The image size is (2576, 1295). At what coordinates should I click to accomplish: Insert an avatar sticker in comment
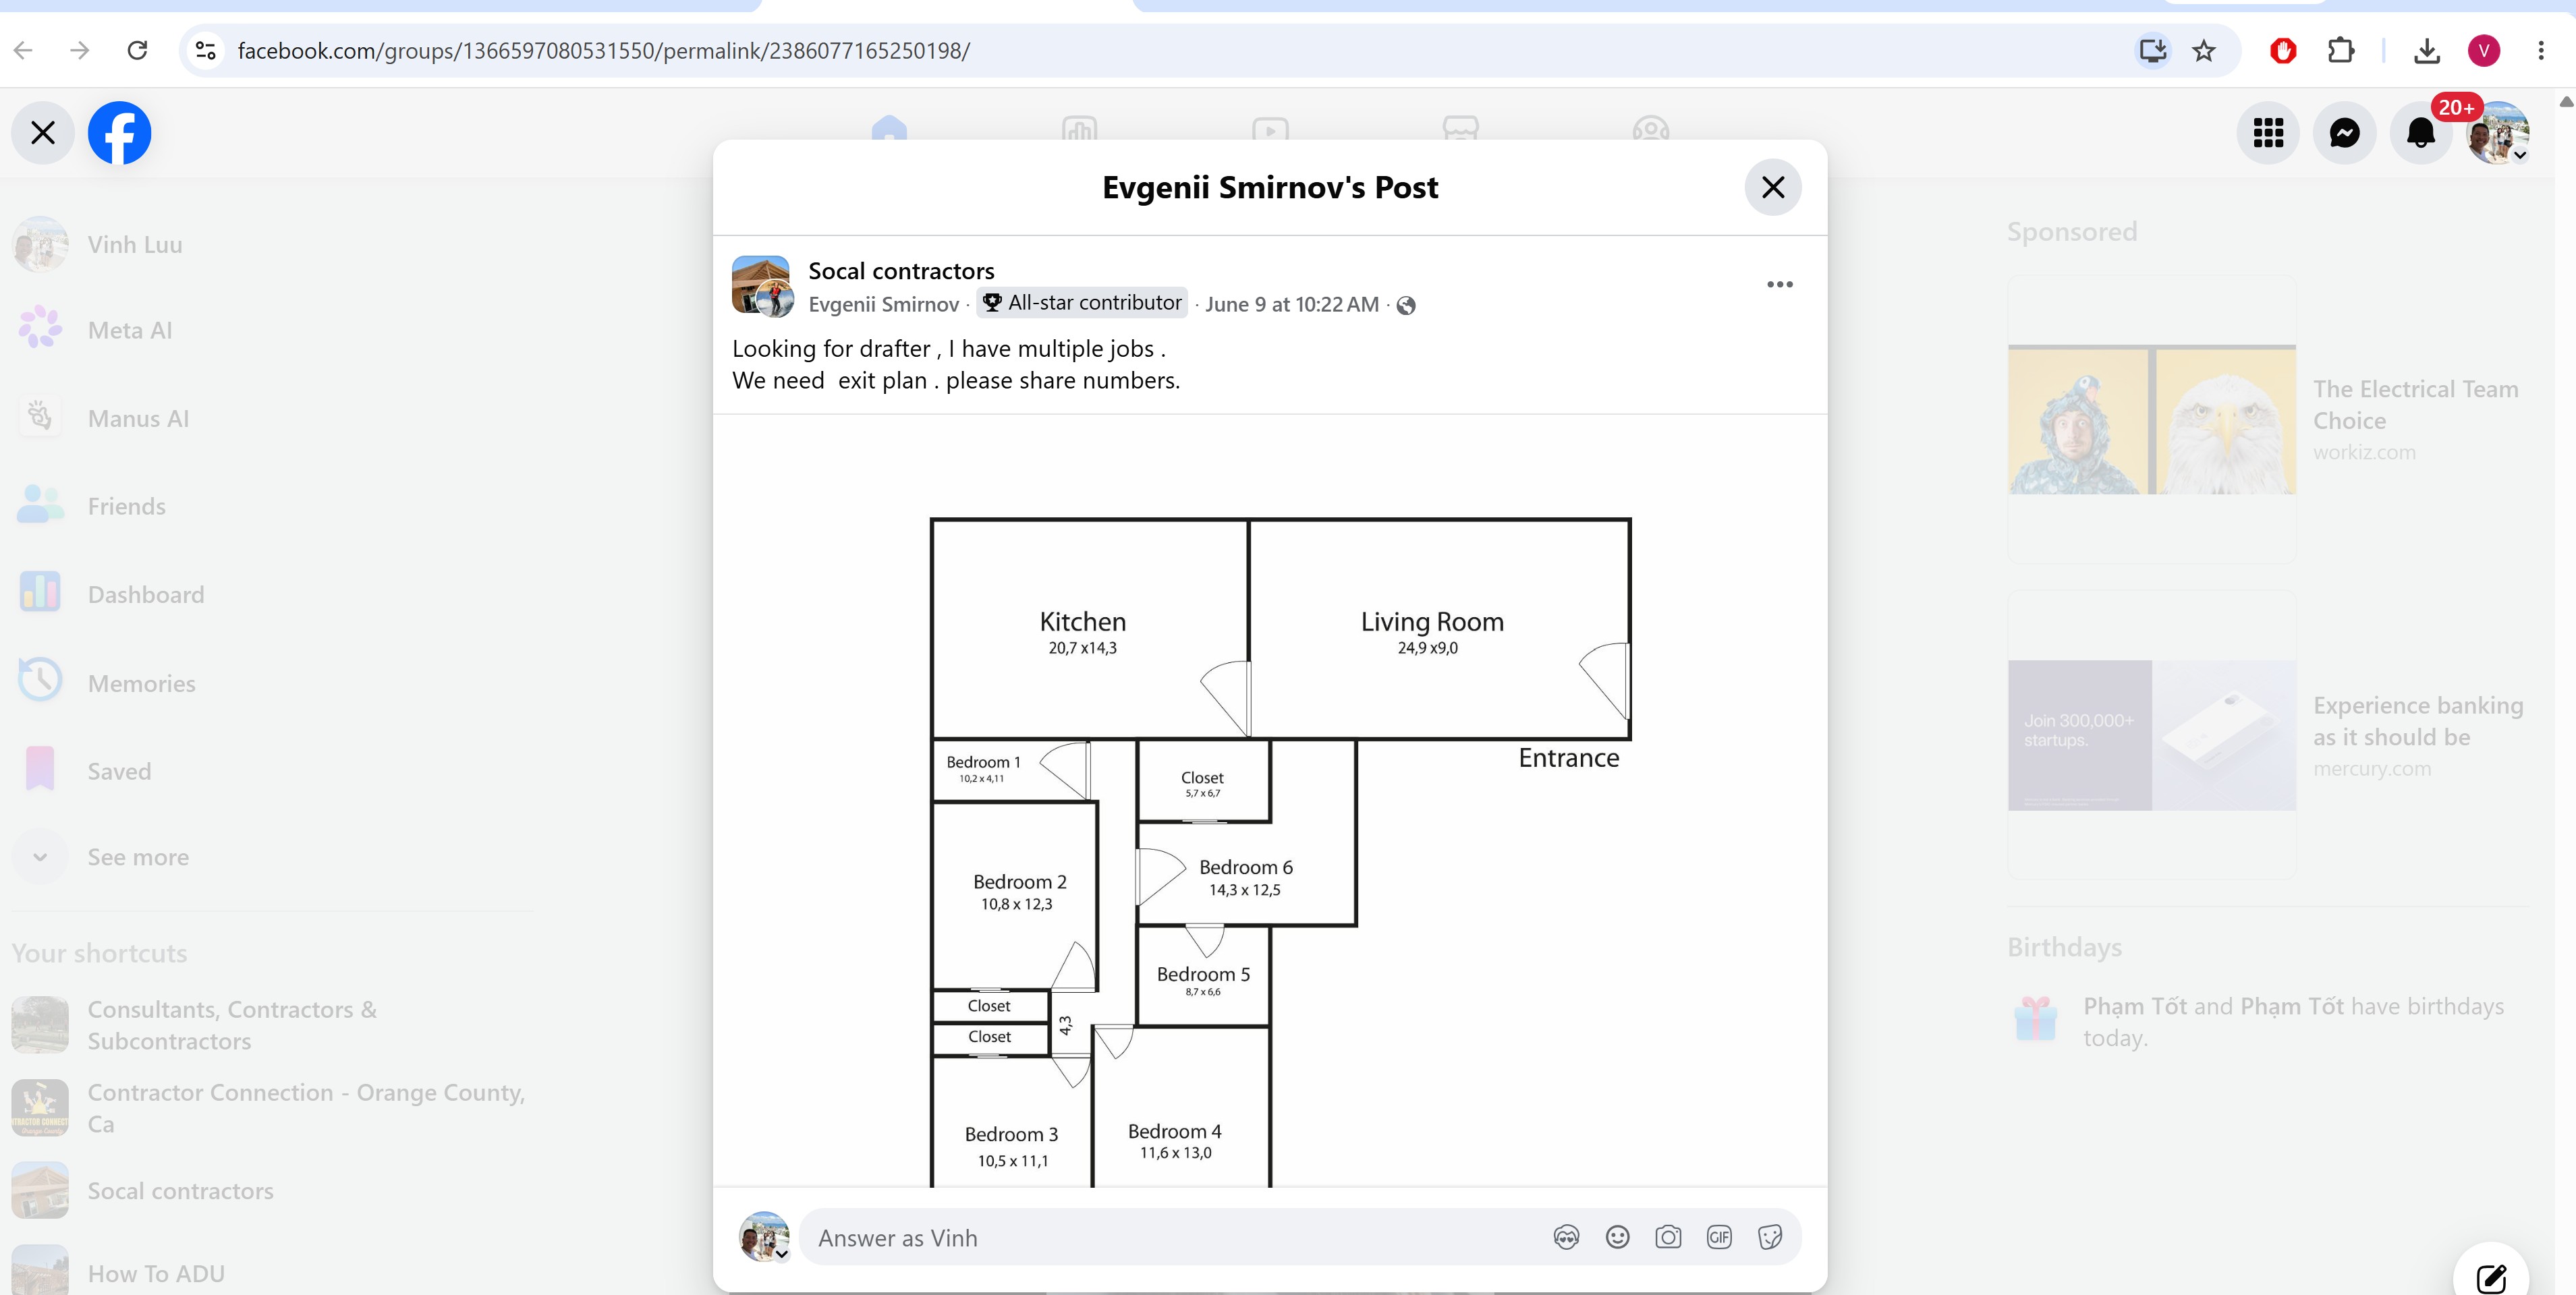(x=1566, y=1238)
